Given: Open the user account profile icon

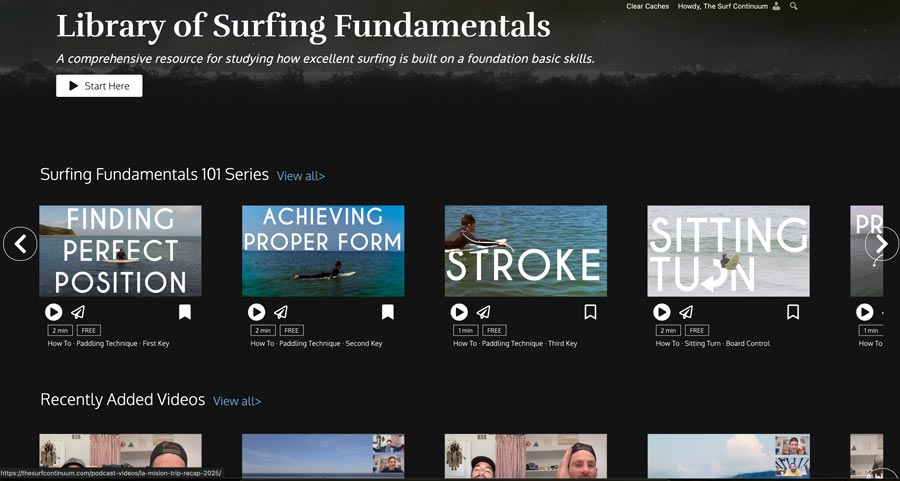Looking at the screenshot, I should [777, 6].
